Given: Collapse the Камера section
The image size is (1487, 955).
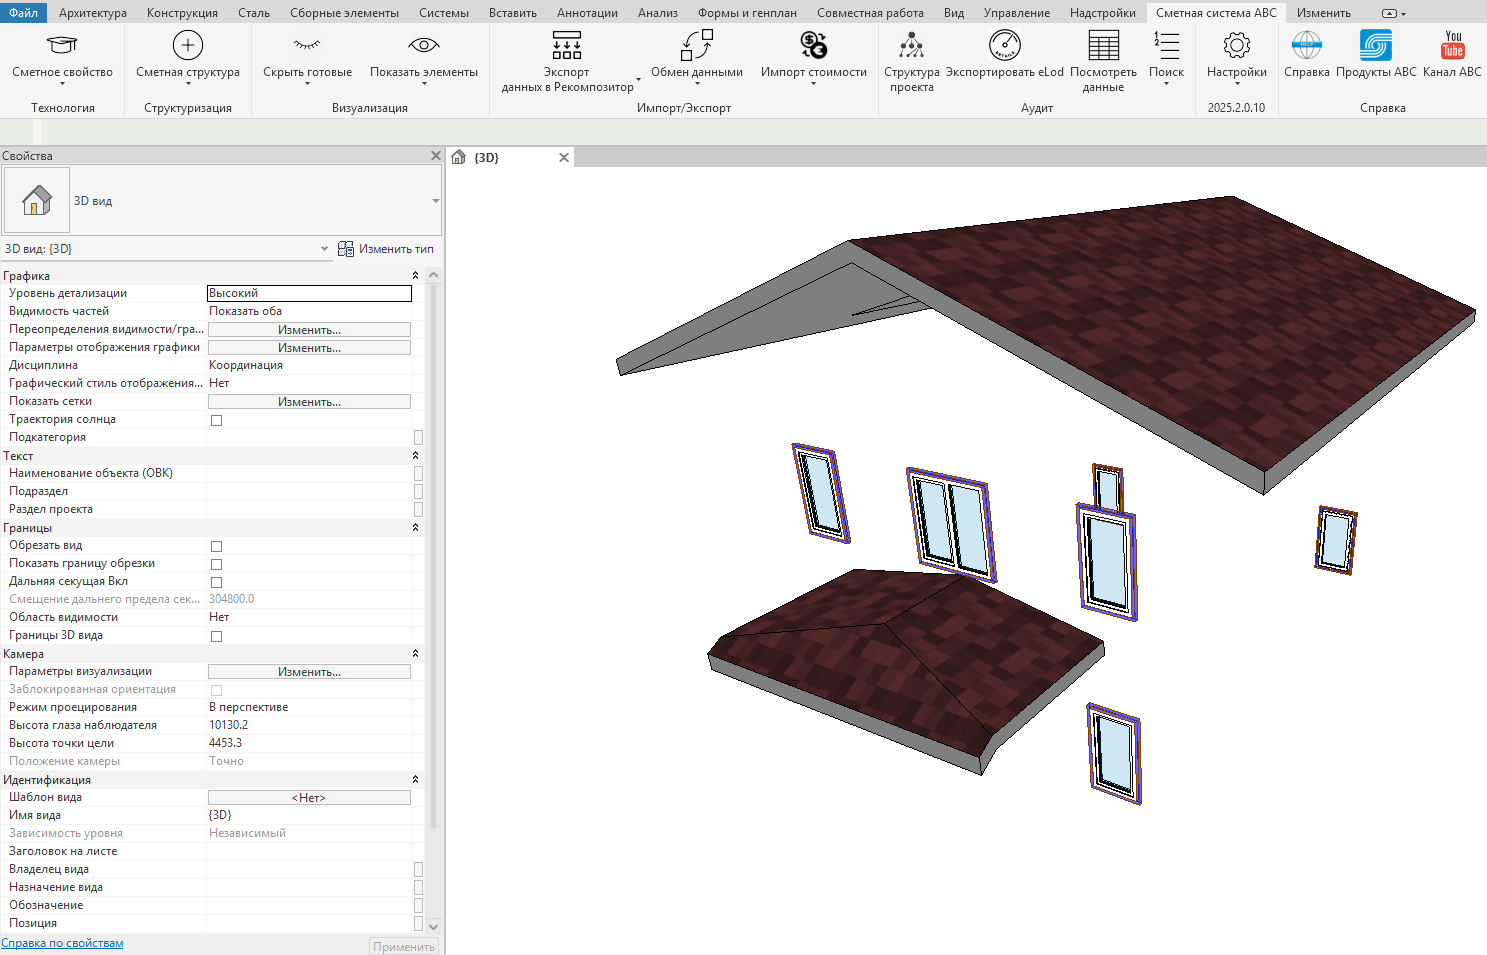Looking at the screenshot, I should coord(415,654).
